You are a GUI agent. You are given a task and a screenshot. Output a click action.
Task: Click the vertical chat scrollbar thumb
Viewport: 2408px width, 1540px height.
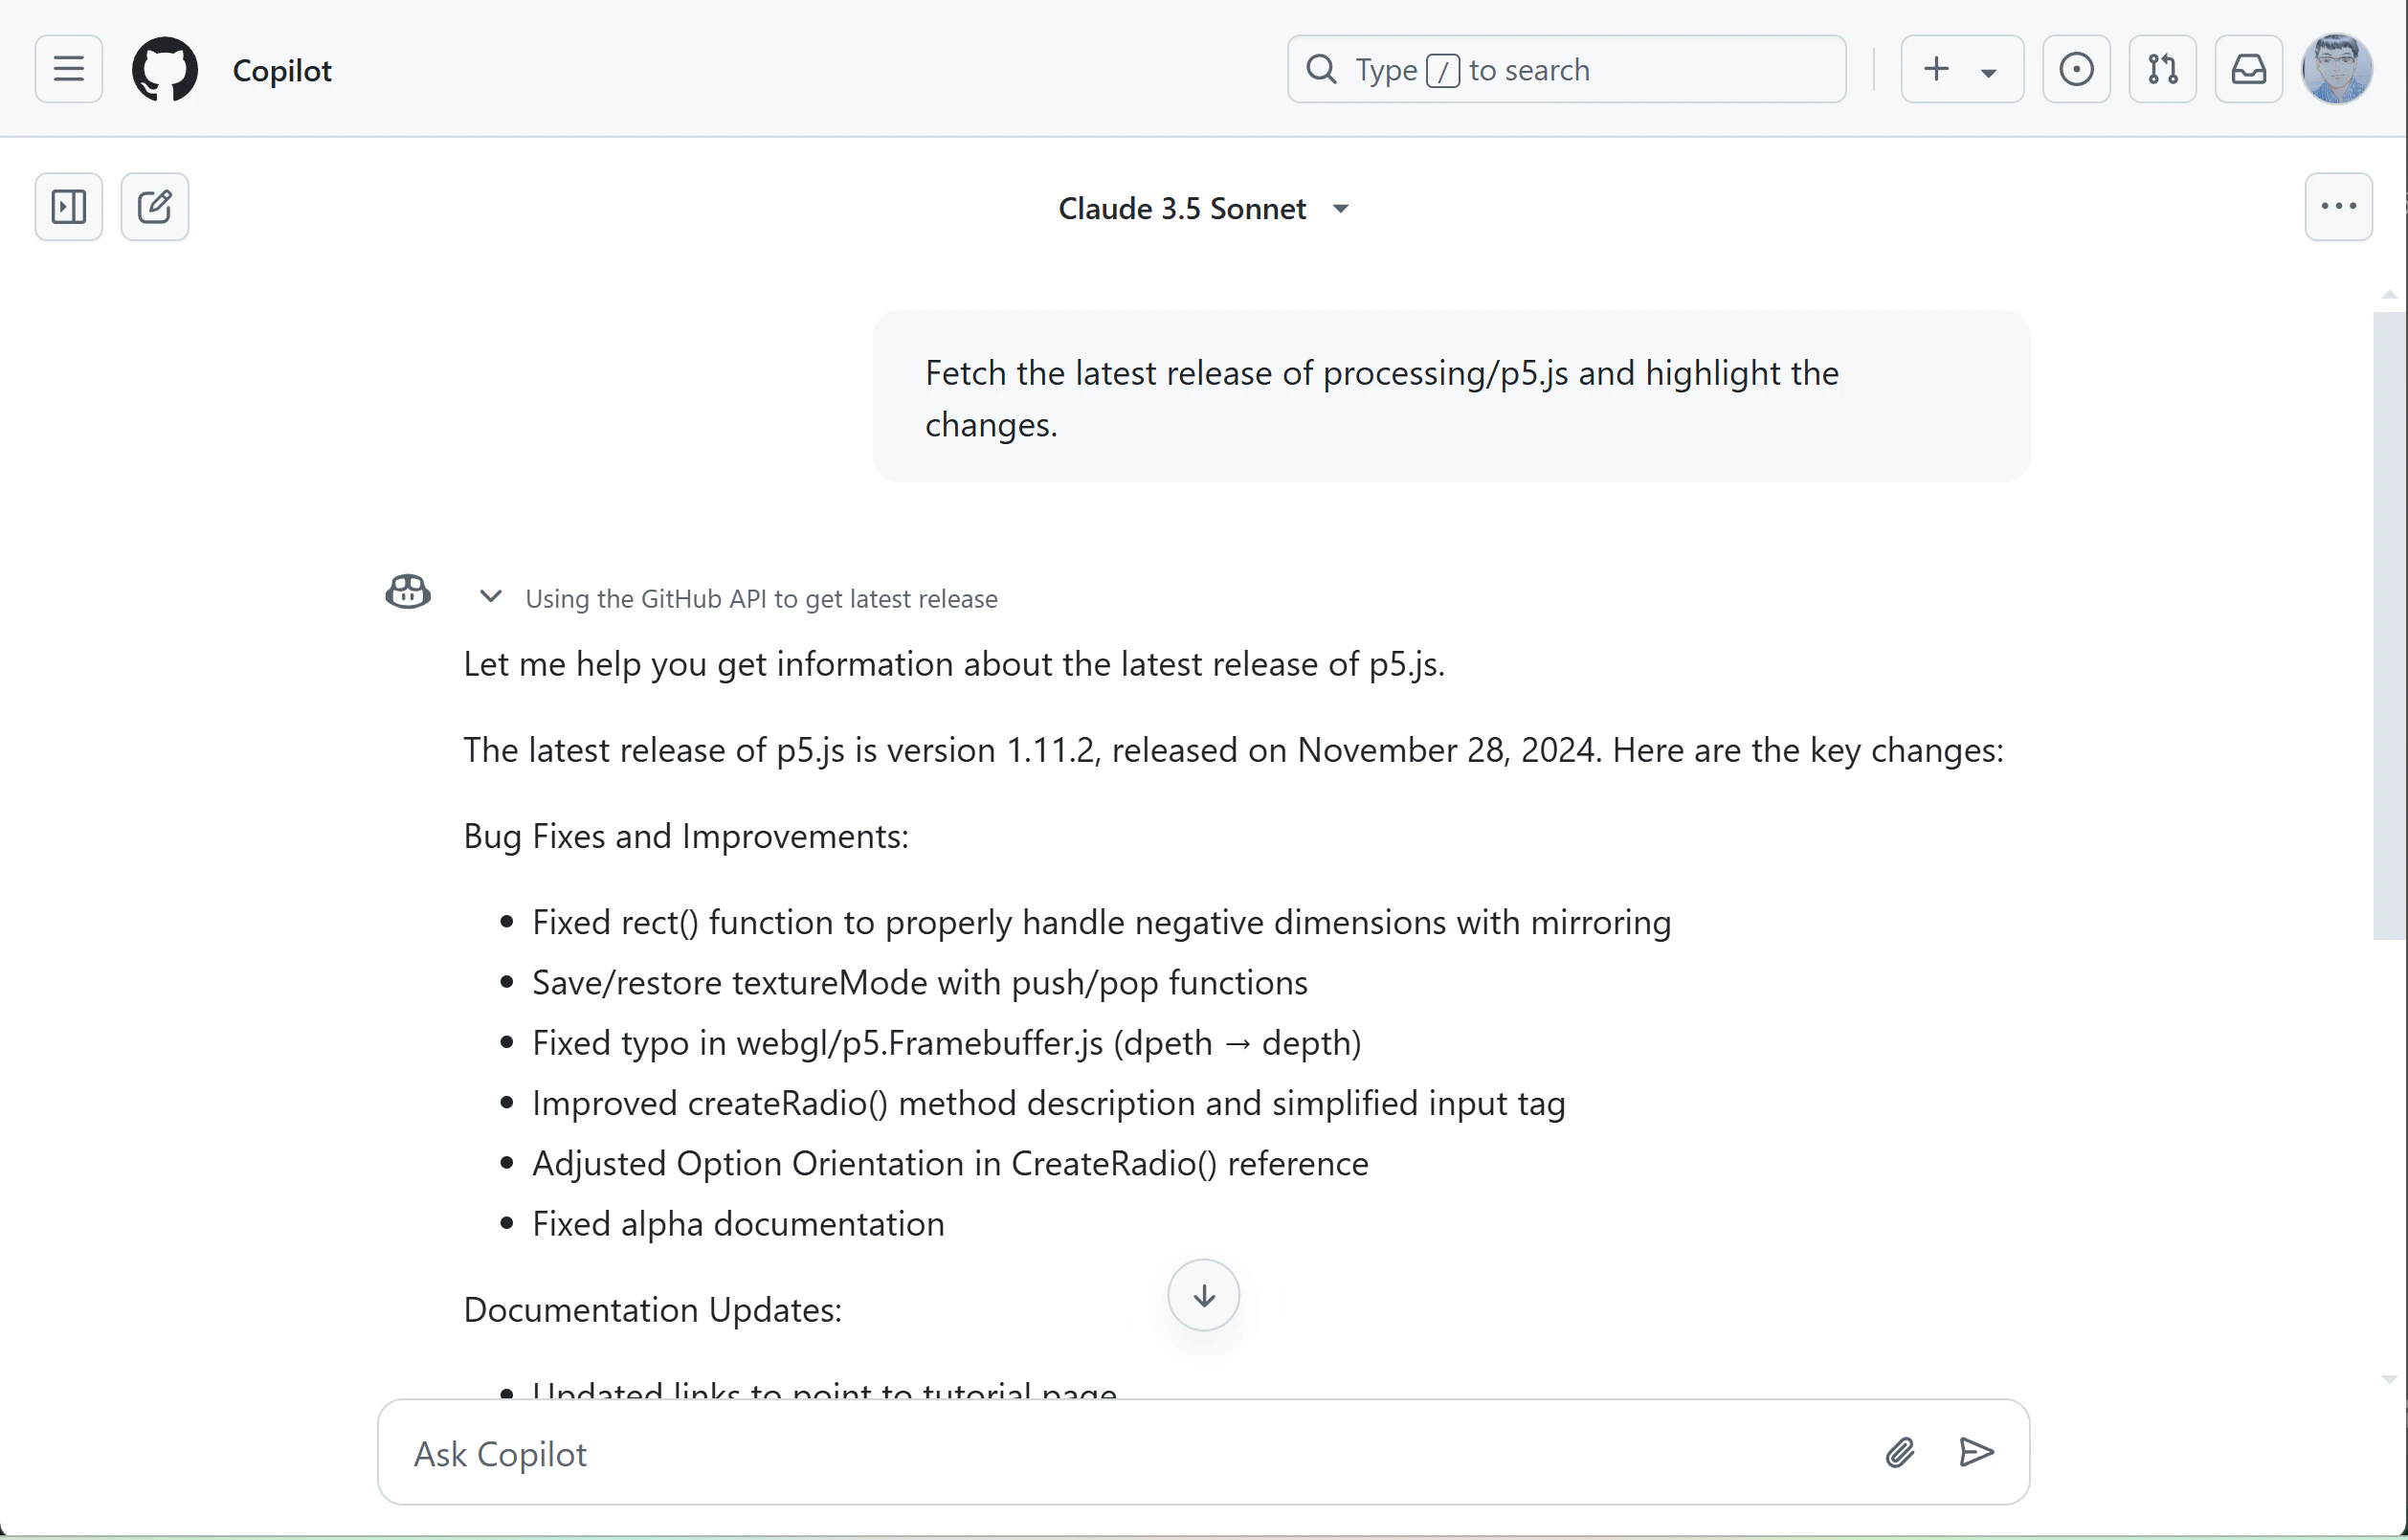[x=2389, y=625]
